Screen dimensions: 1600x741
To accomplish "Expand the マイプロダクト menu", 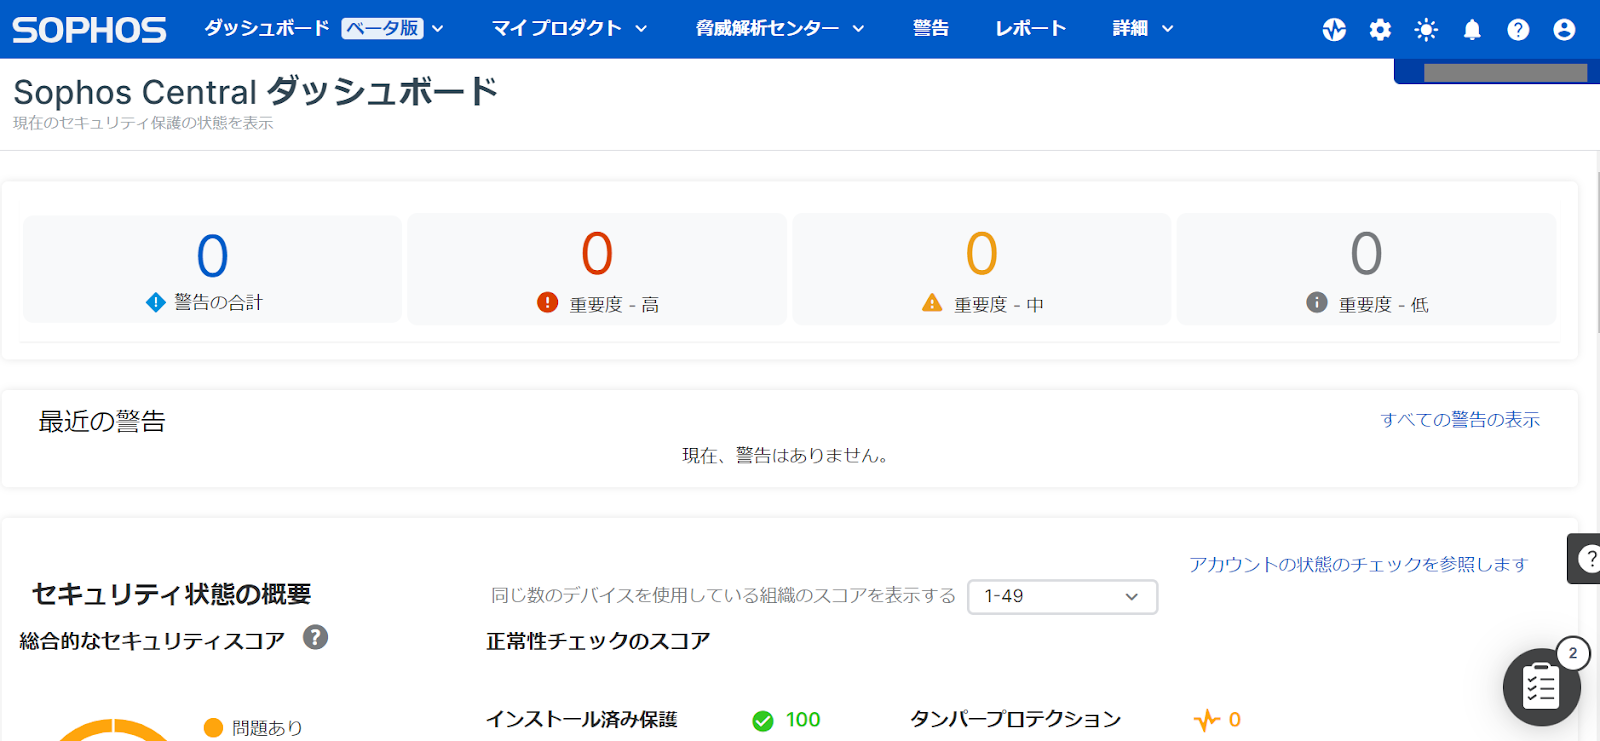I will pos(569,29).
